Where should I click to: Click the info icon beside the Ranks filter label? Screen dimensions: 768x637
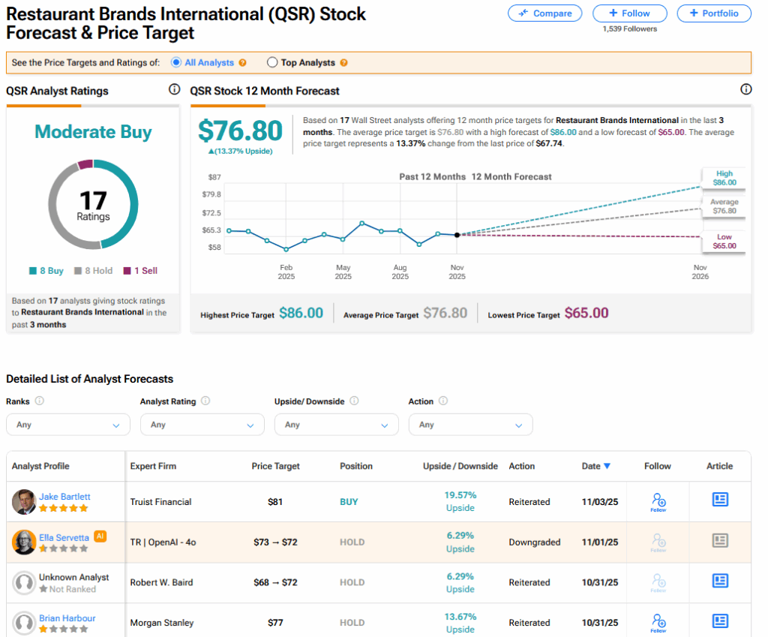pos(40,401)
